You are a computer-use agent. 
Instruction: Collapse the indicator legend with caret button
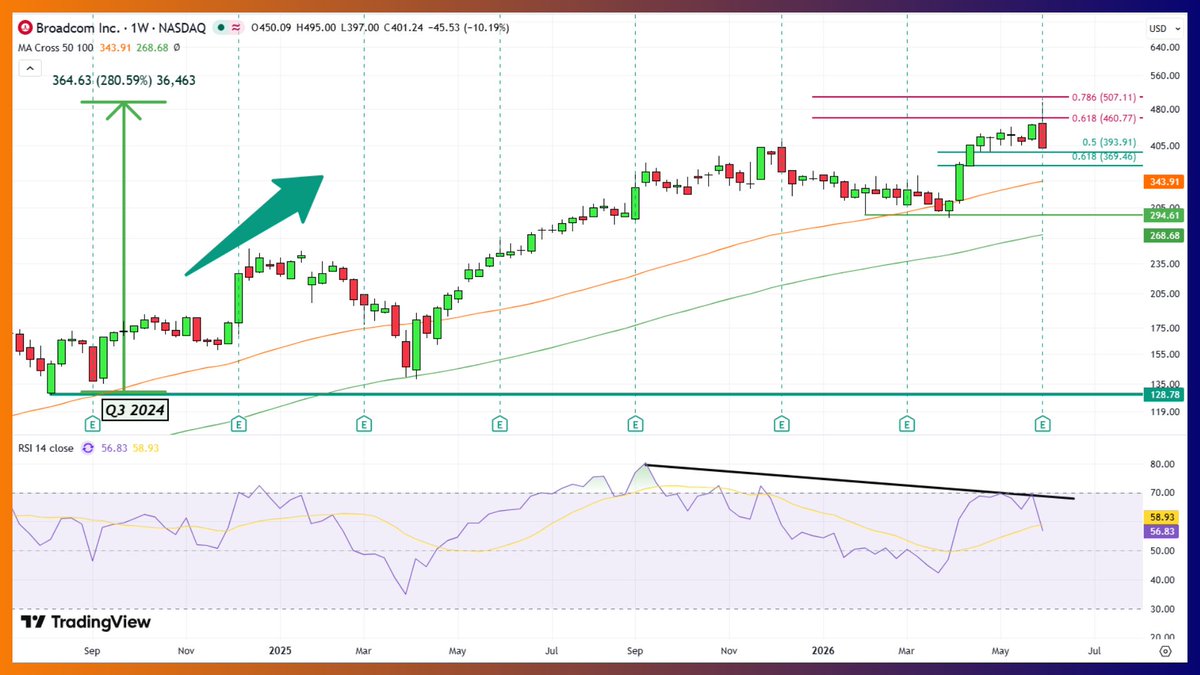coord(29,70)
